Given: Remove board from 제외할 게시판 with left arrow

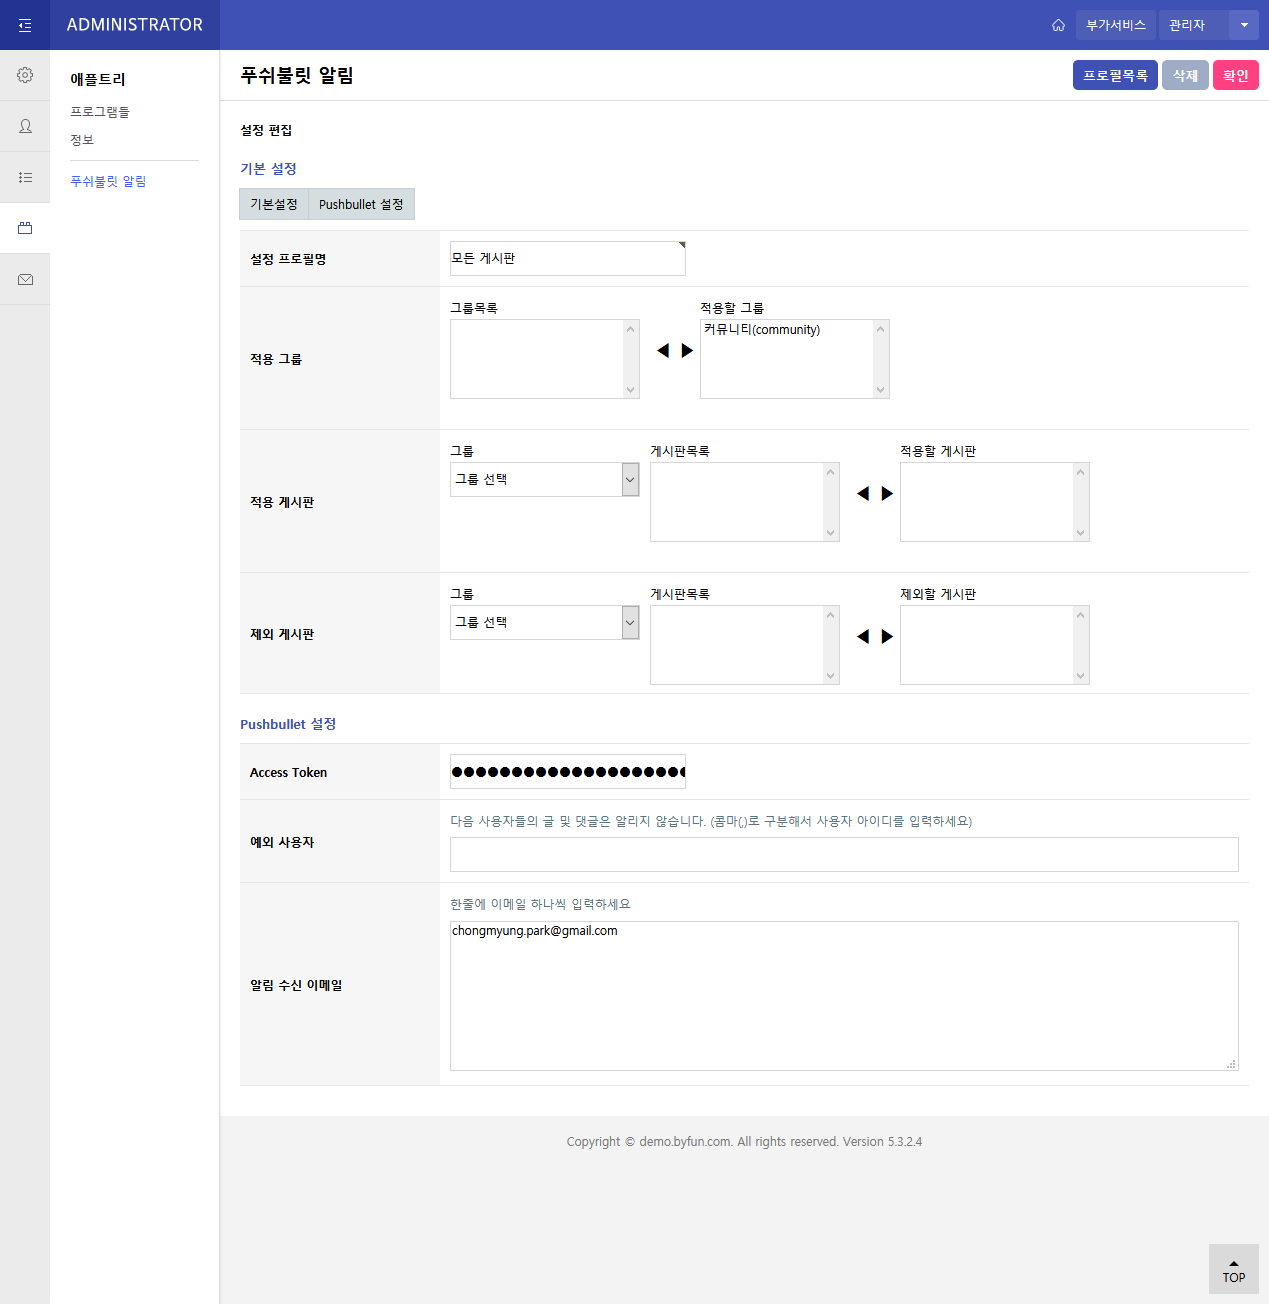Looking at the screenshot, I should 862,635.
